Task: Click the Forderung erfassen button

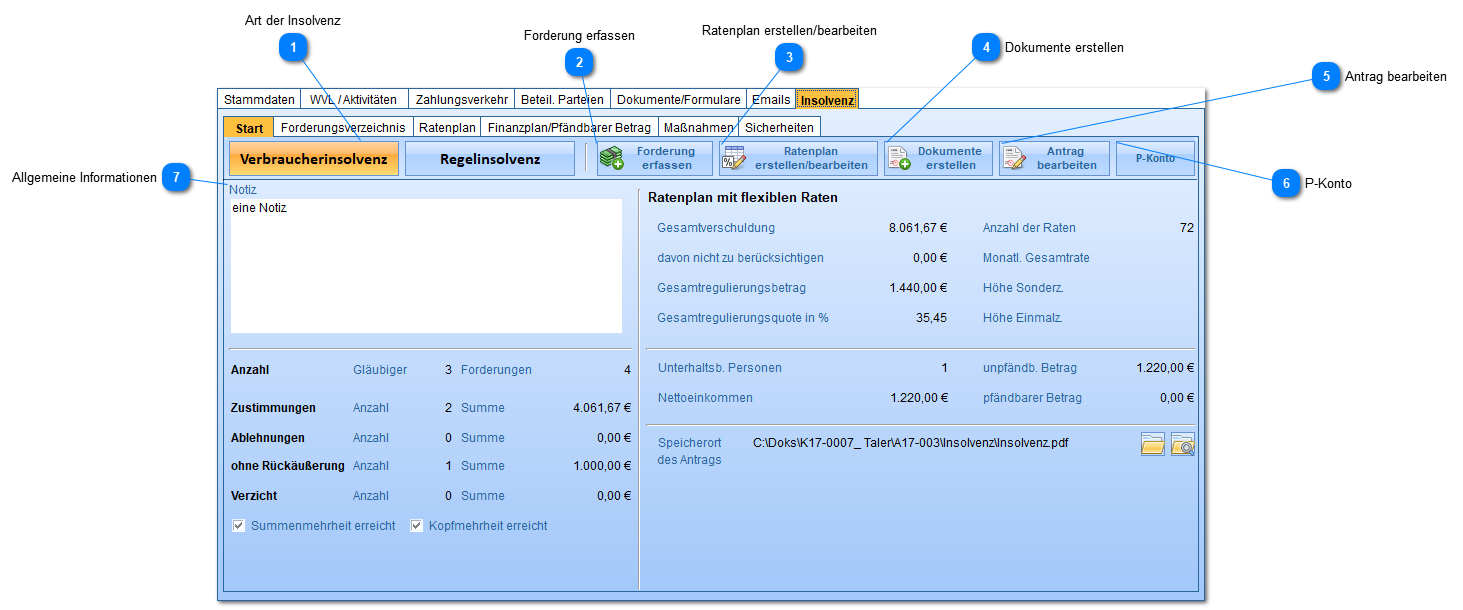Action: click(x=655, y=159)
